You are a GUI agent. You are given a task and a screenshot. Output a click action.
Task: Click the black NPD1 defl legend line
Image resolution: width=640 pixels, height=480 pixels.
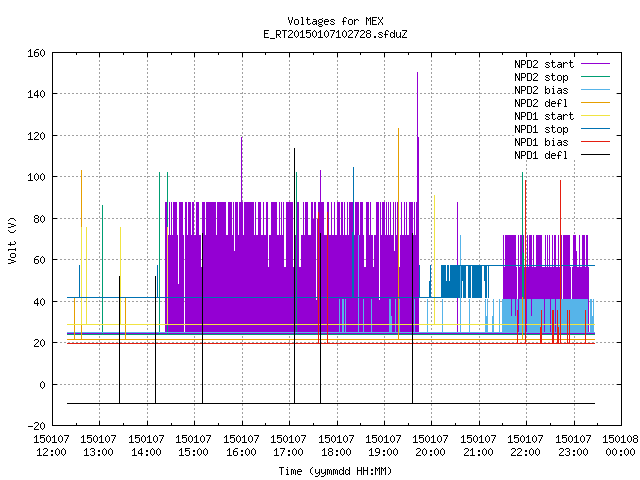(595, 155)
